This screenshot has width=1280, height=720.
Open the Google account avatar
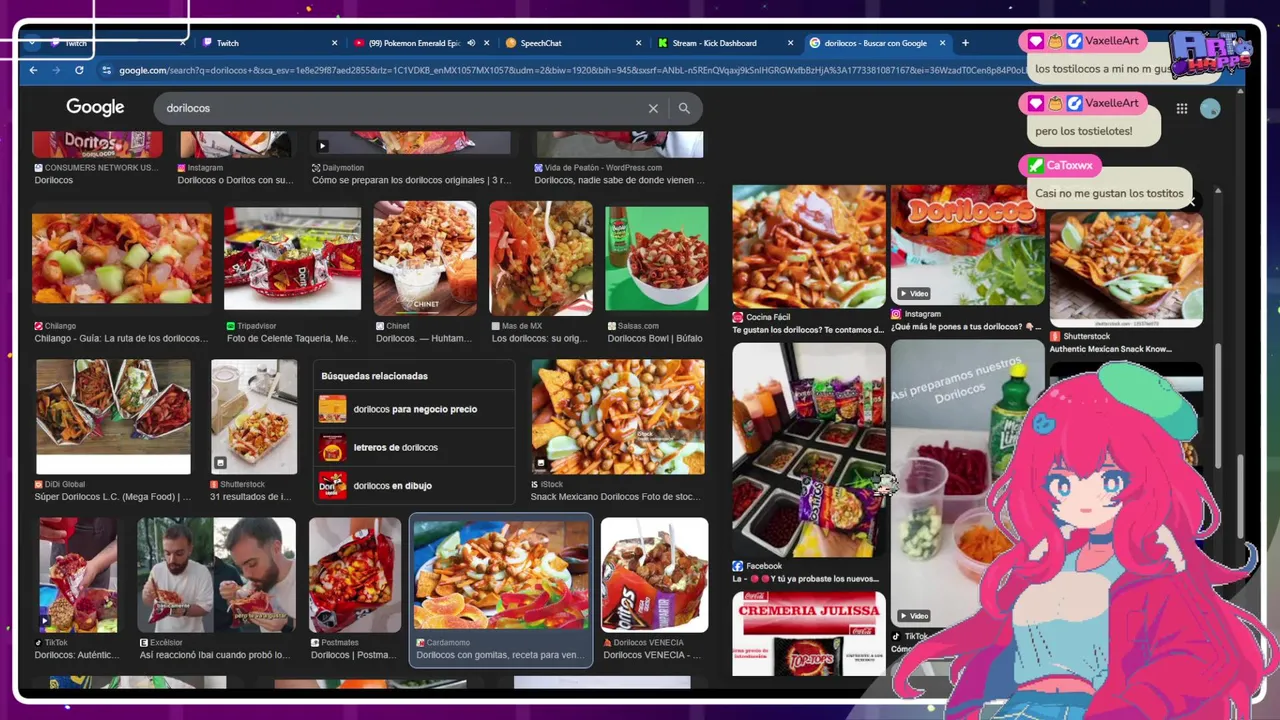pyautogui.click(x=1210, y=109)
